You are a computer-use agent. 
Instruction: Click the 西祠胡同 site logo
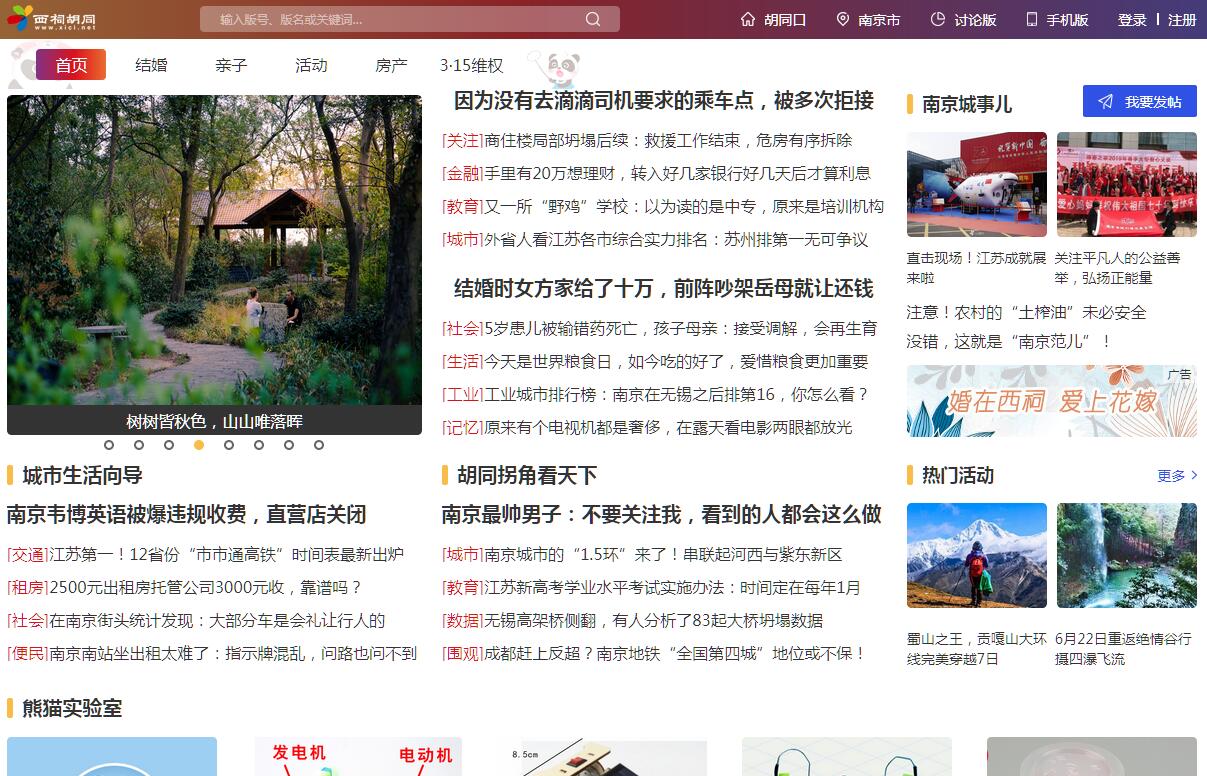tap(52, 18)
